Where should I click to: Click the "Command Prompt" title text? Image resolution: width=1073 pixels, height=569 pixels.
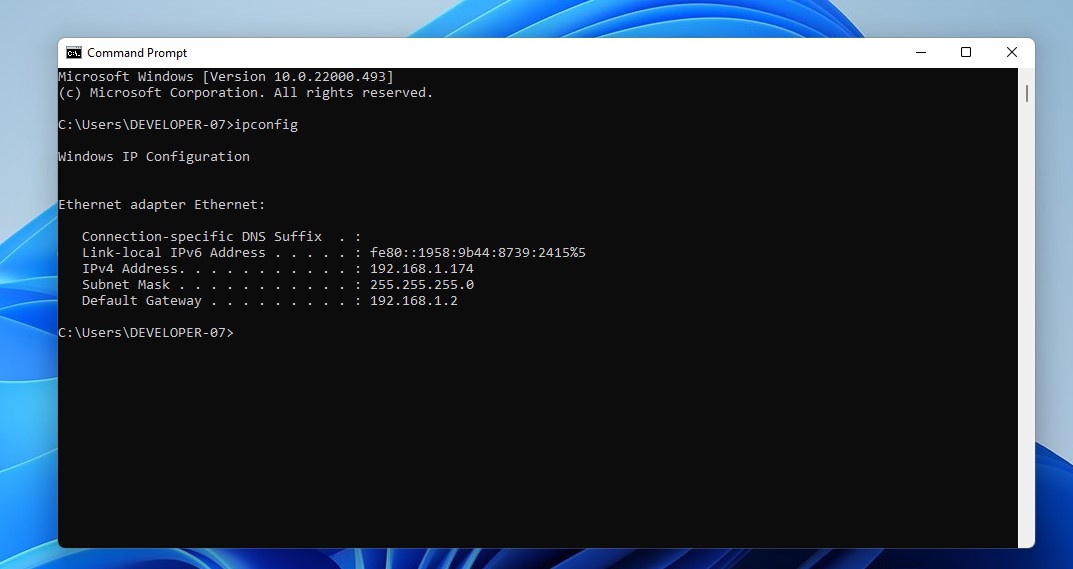coord(137,53)
